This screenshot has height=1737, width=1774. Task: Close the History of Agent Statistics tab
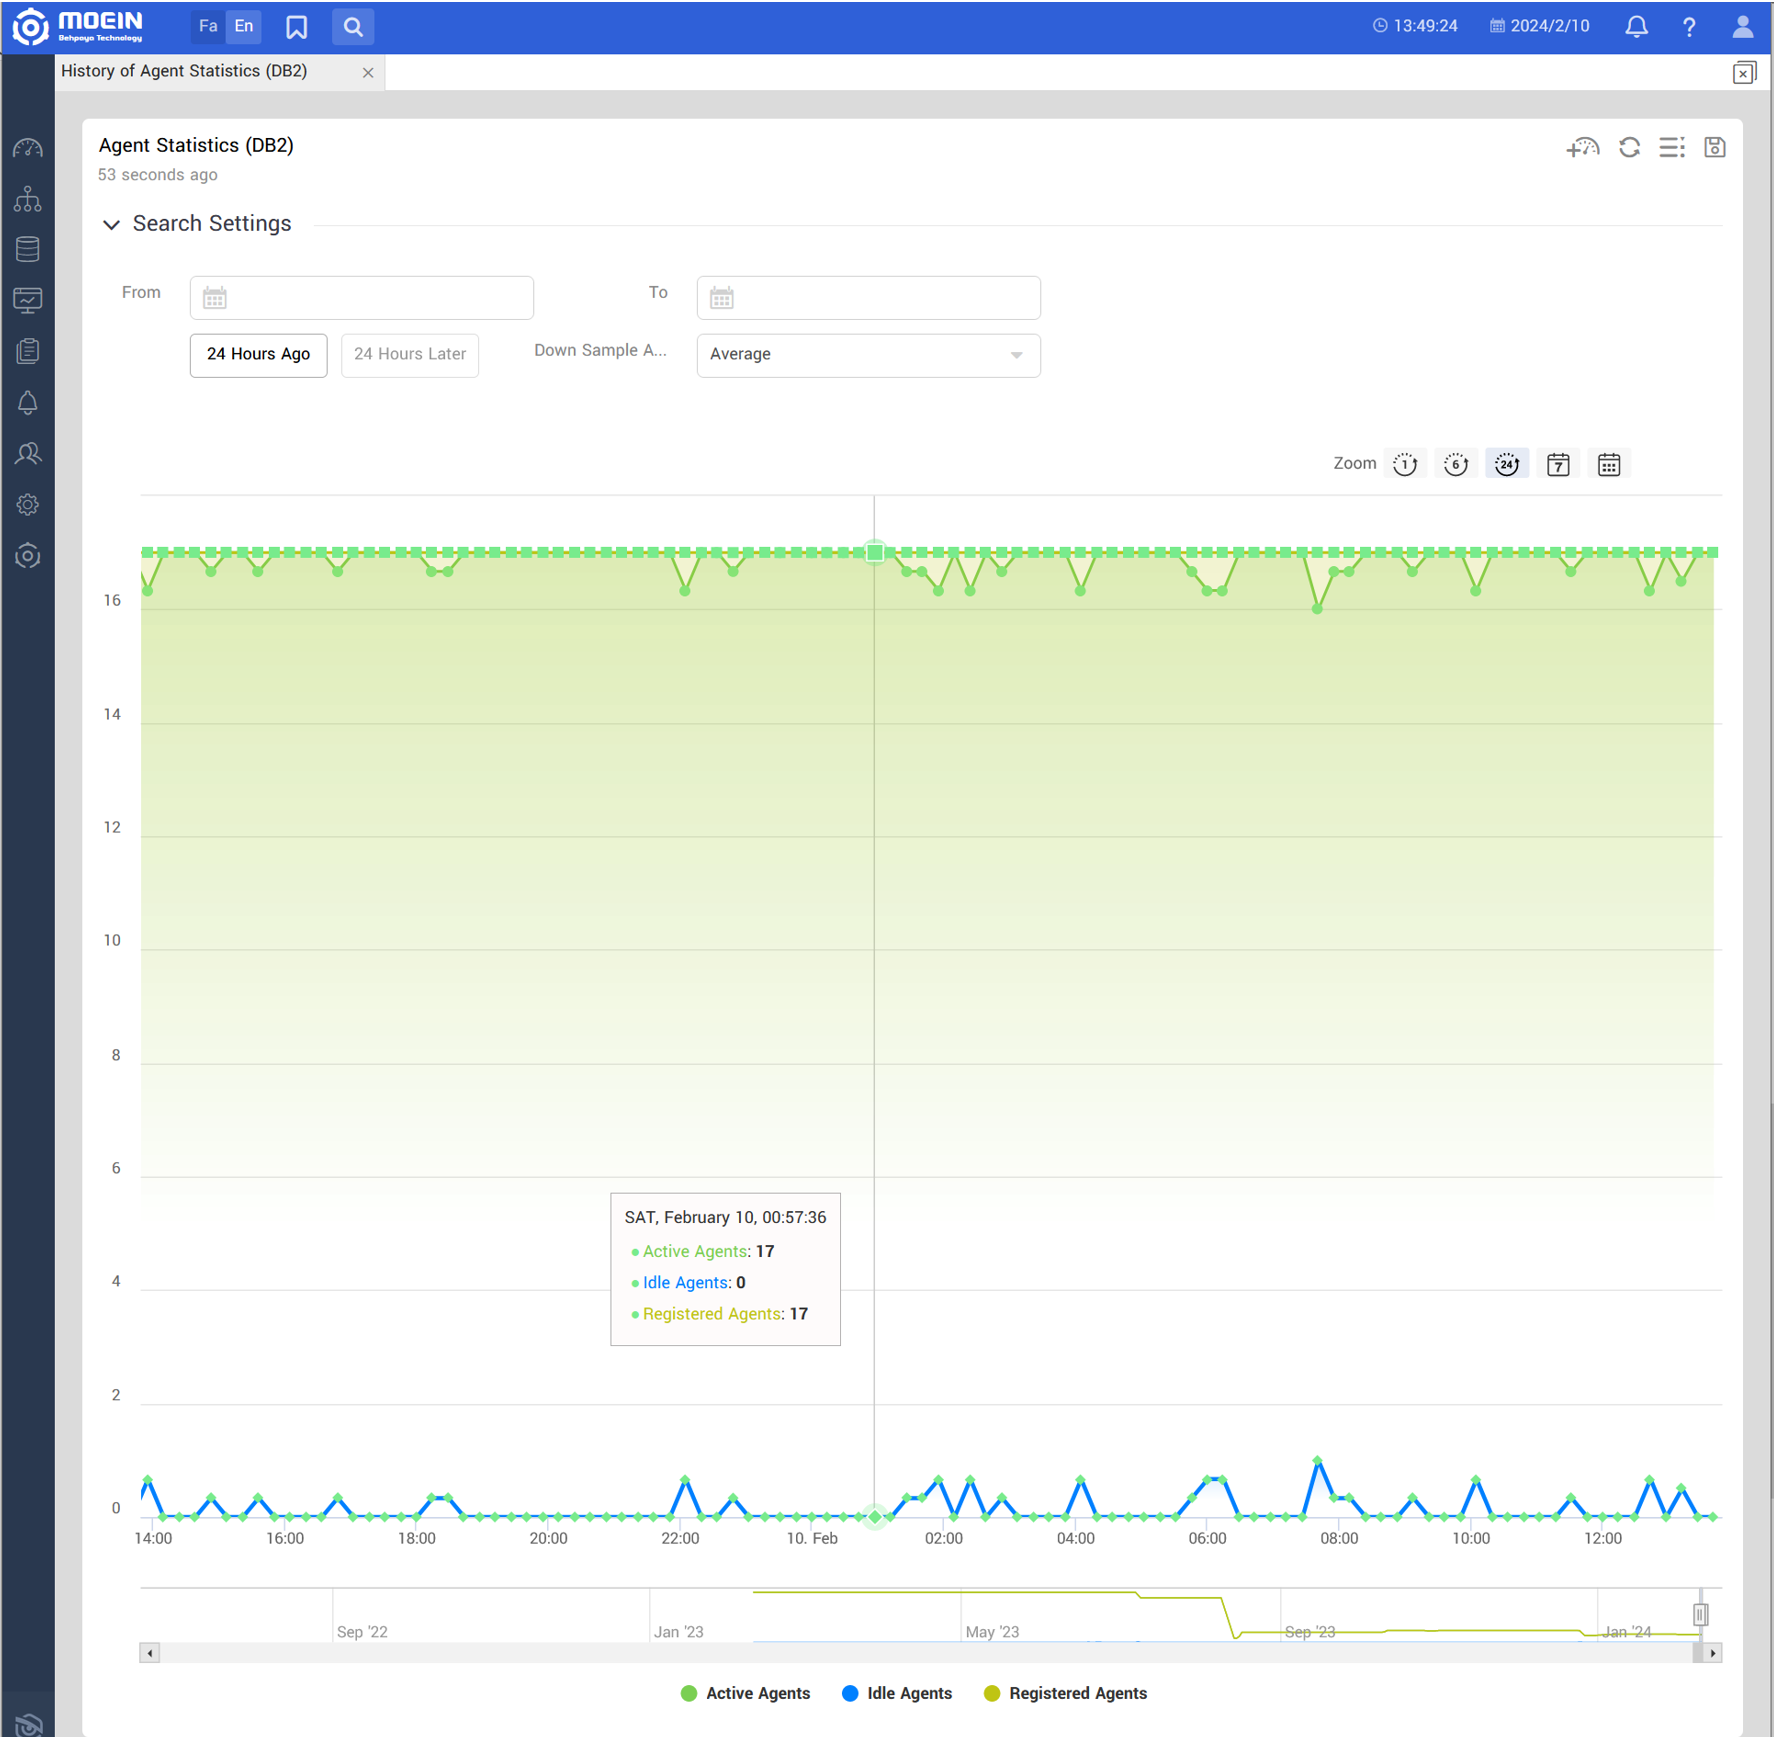368,73
